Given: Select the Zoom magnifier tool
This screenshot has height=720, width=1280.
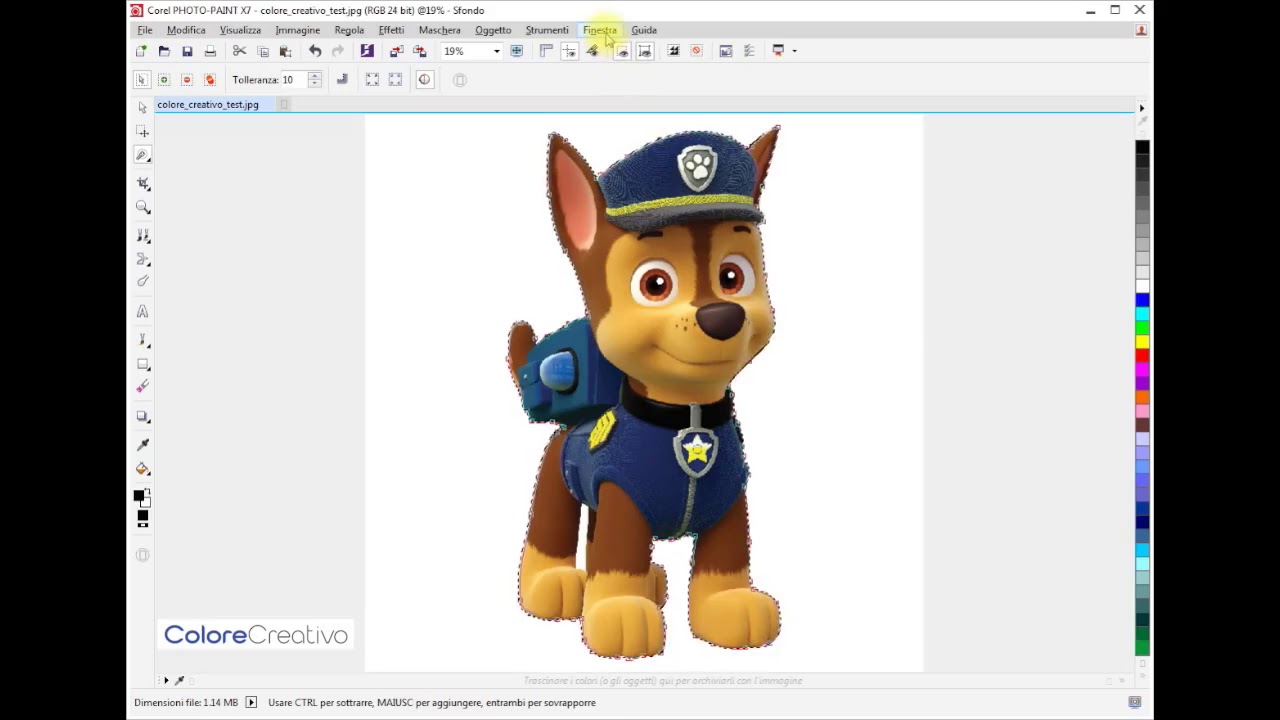Looking at the screenshot, I should (143, 207).
